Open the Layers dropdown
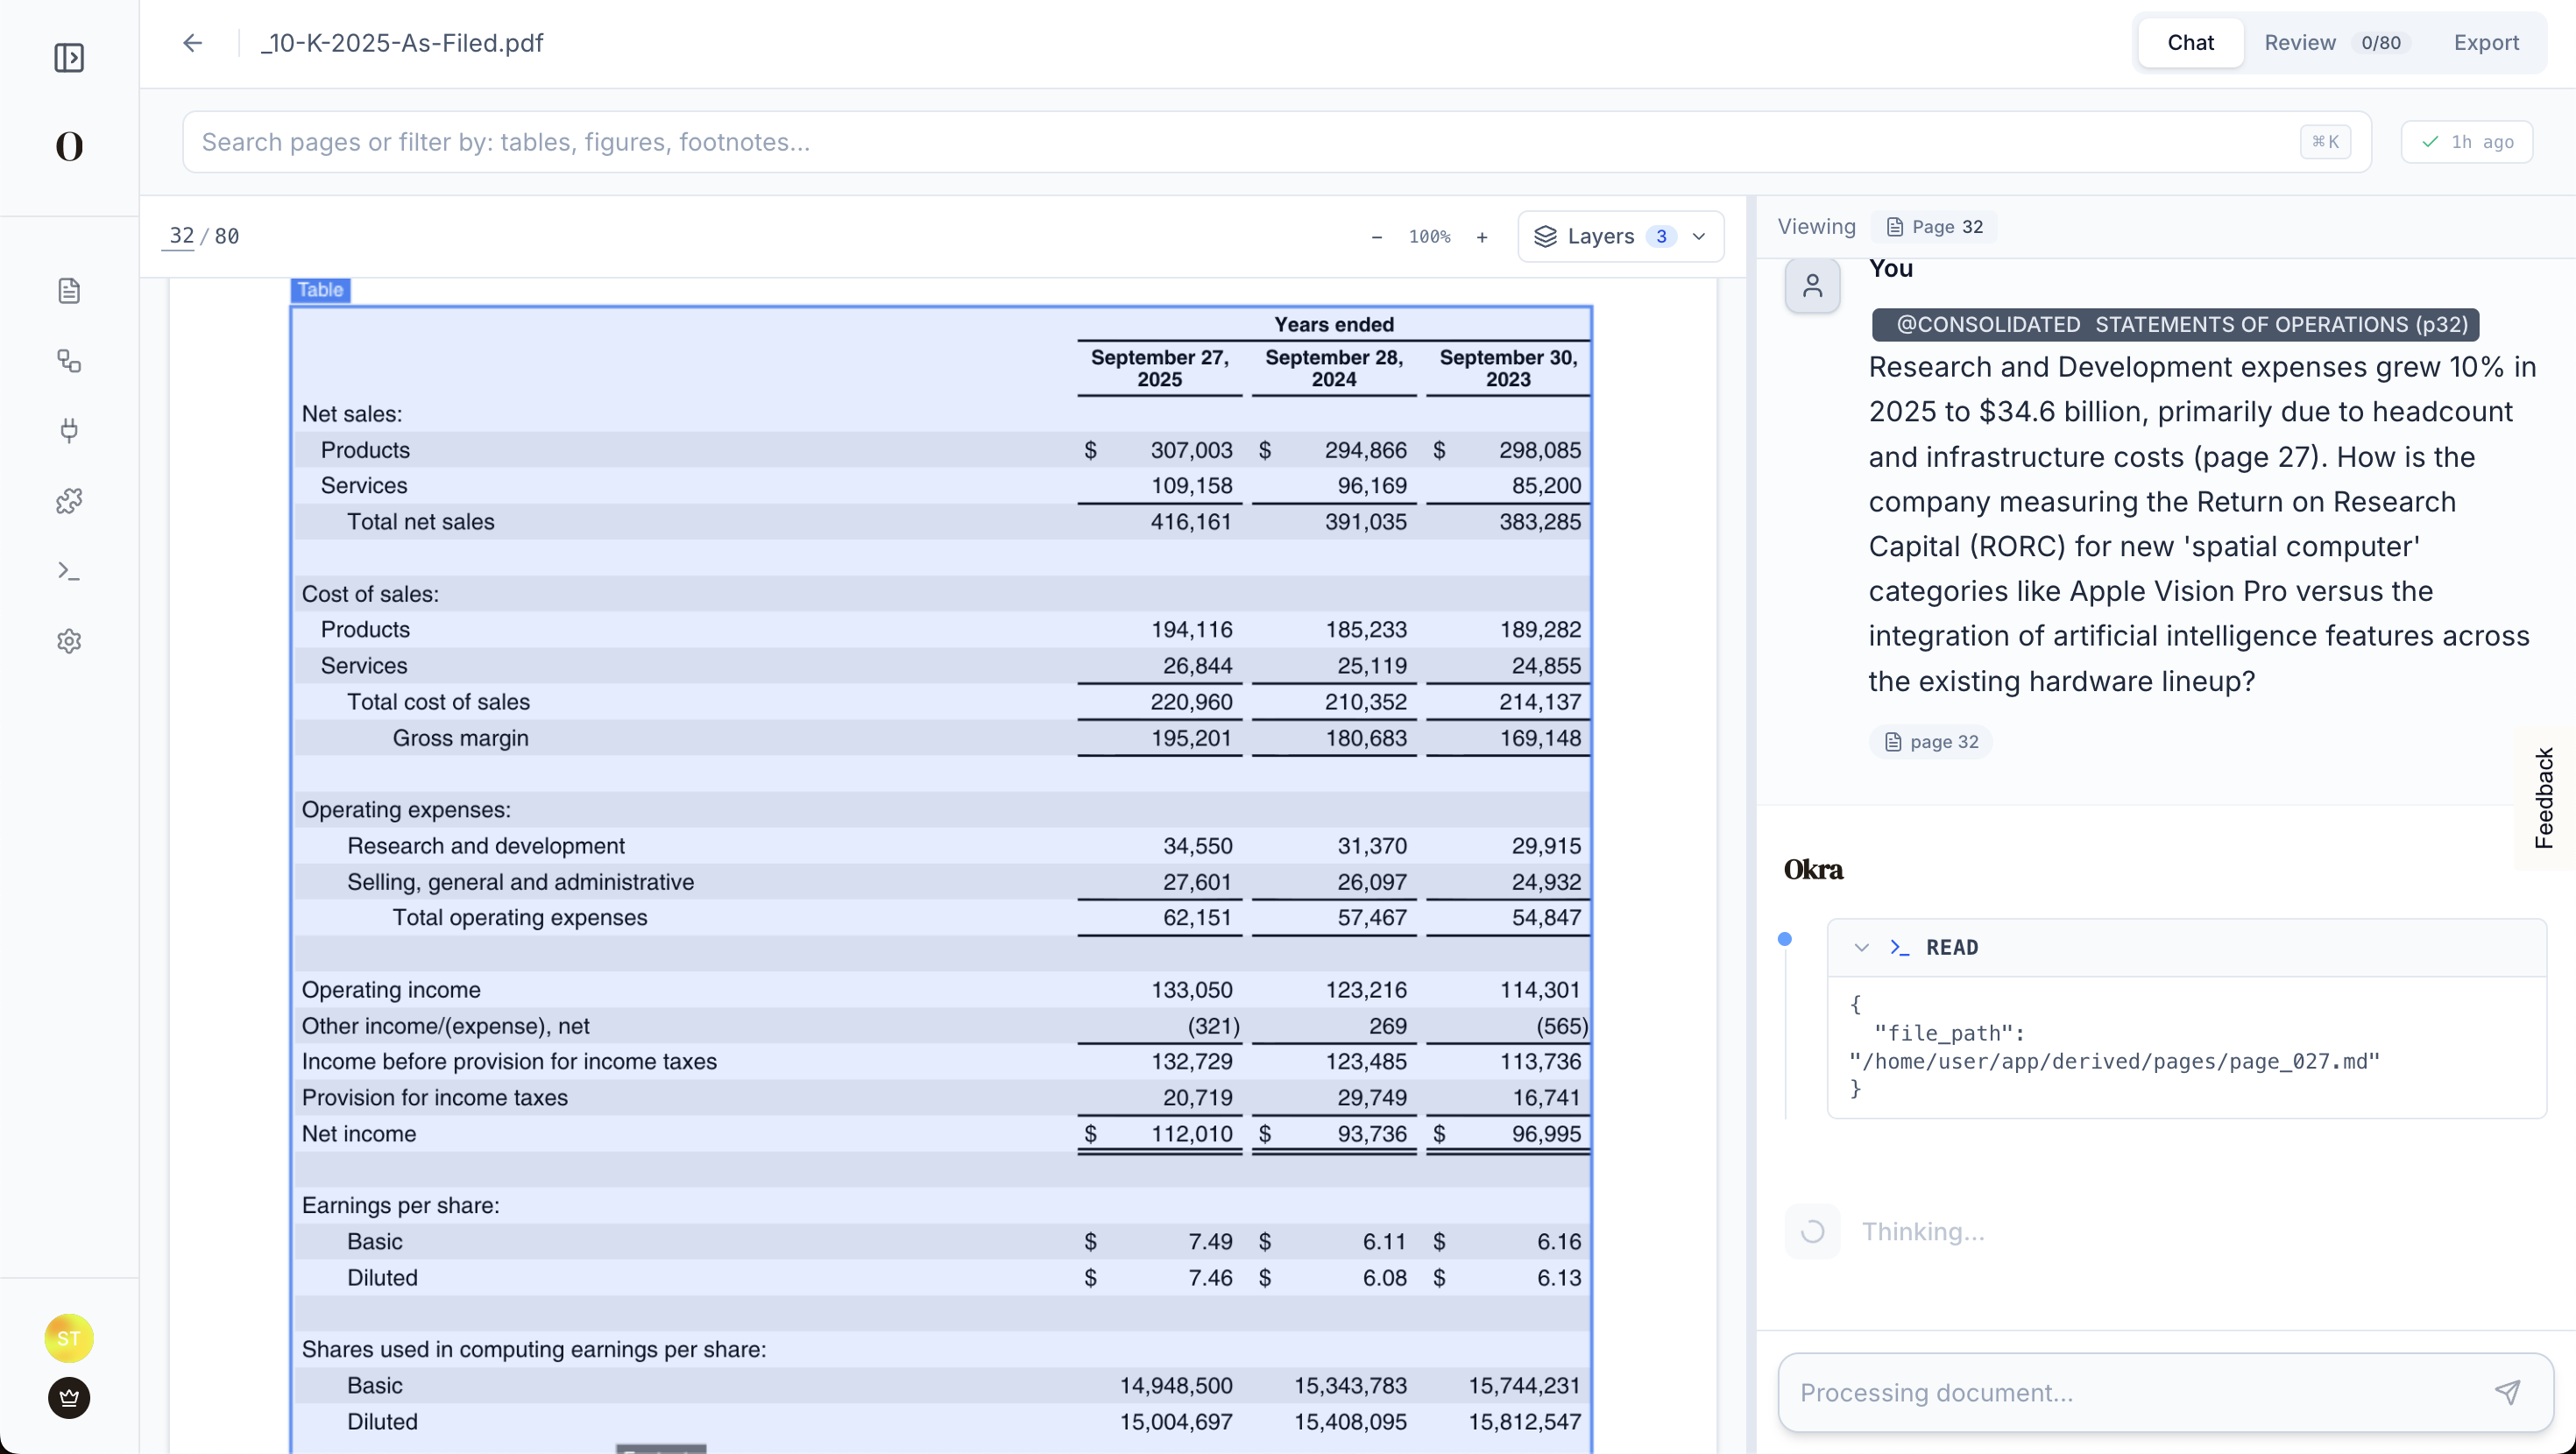 (1620, 237)
